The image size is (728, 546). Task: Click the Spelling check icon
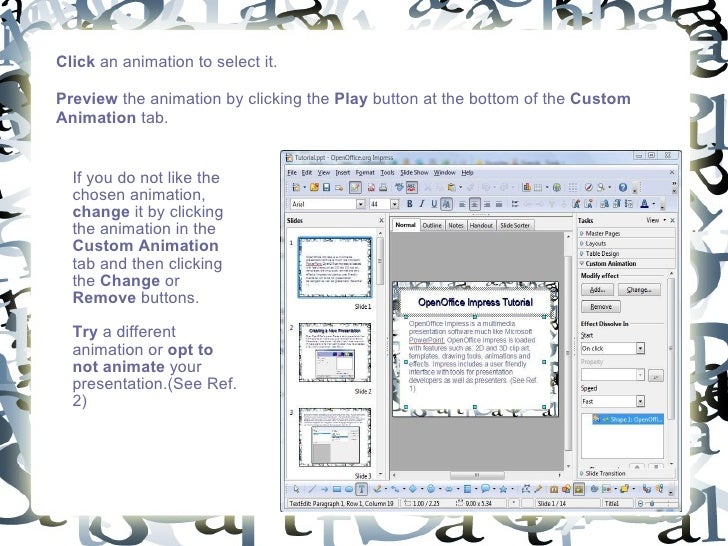tap(399, 188)
